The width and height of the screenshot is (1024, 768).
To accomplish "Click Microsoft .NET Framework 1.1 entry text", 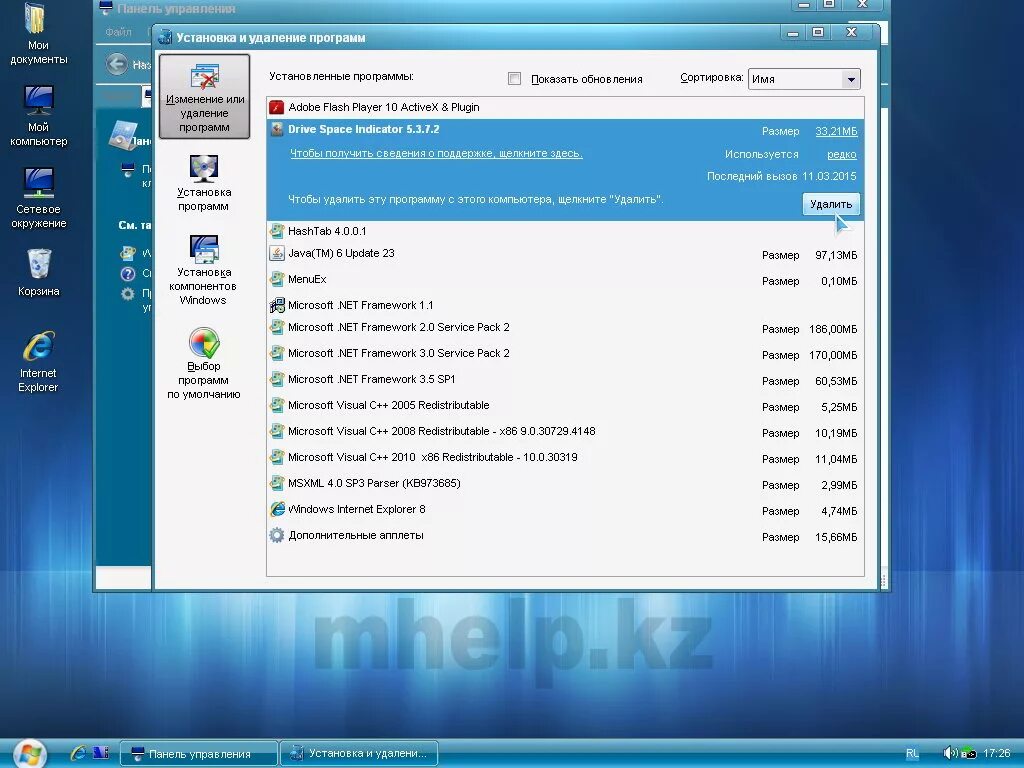I will click(x=360, y=306).
